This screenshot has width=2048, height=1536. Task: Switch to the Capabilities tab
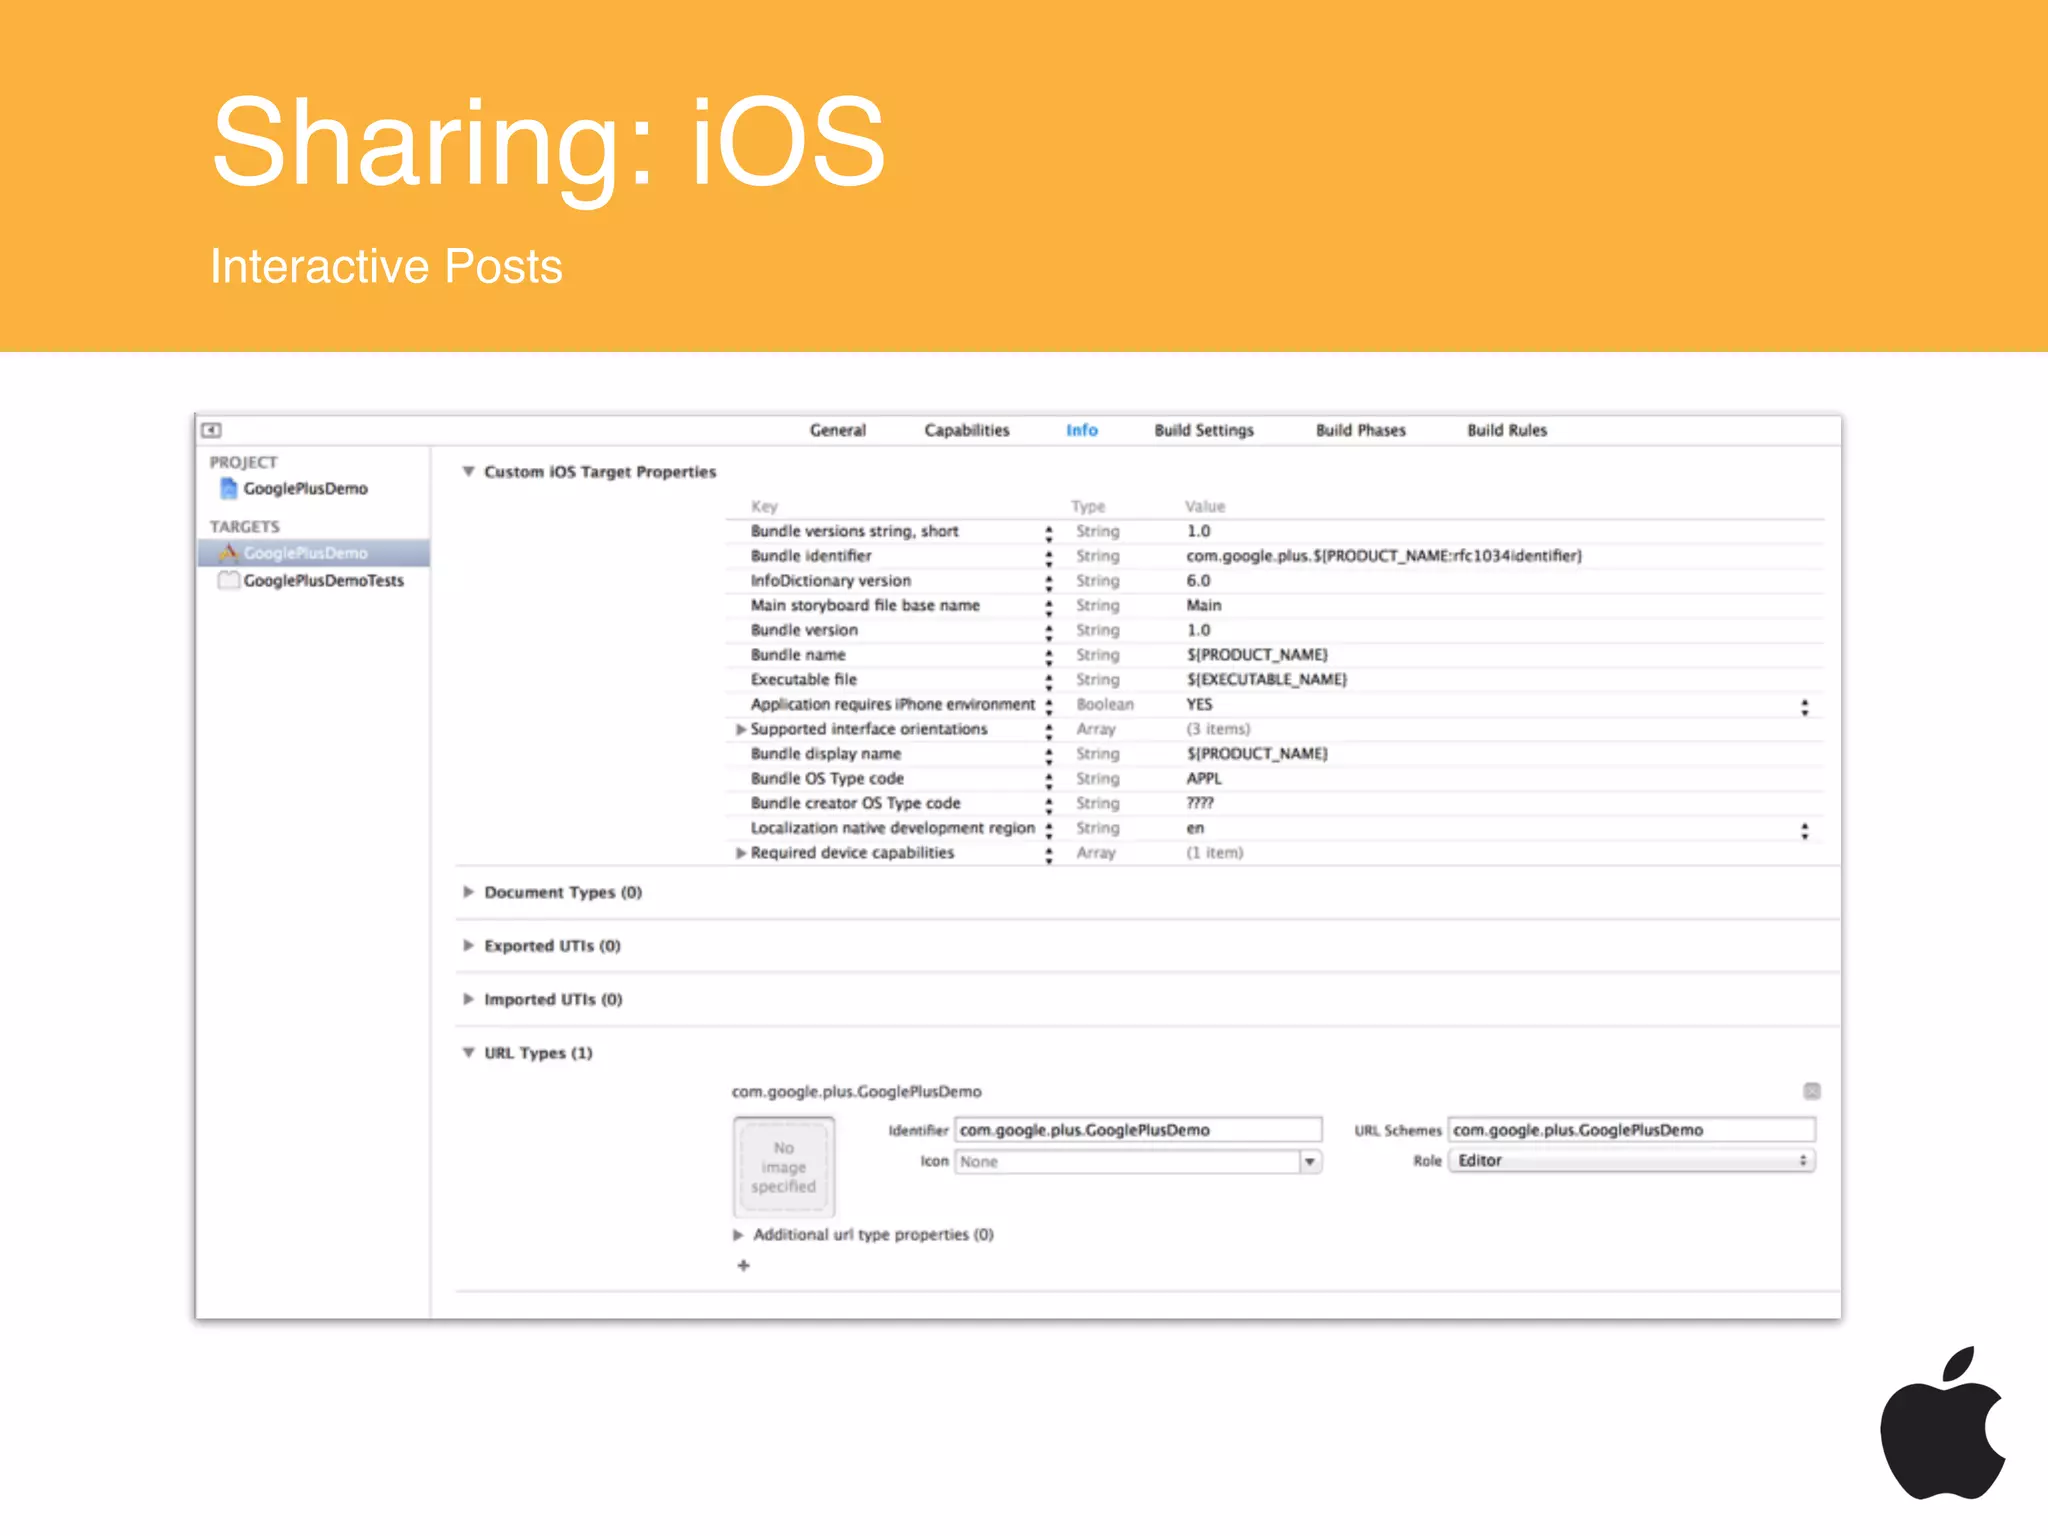pyautogui.click(x=967, y=430)
